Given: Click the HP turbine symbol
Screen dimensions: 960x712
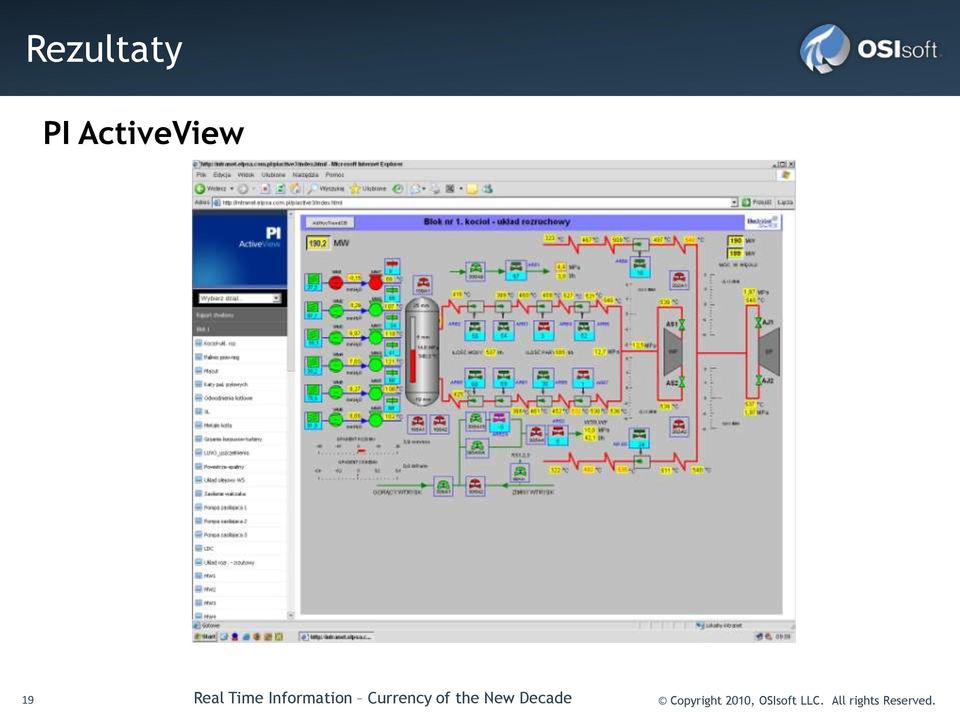Looking at the screenshot, I should click(673, 351).
